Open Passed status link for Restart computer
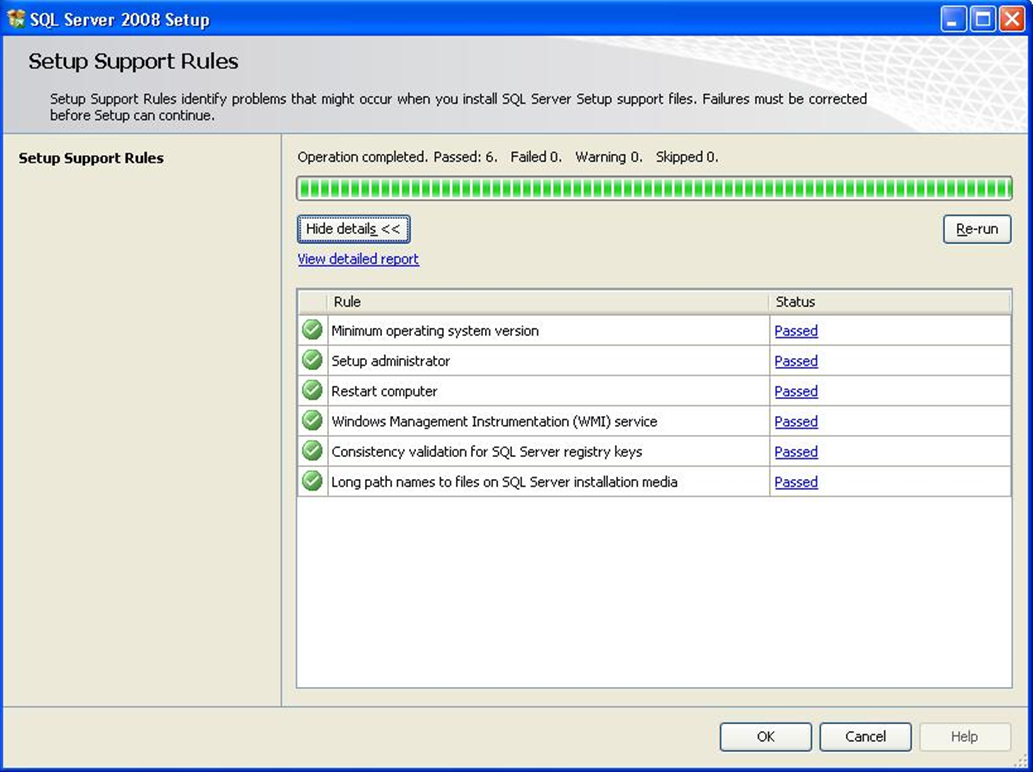1033x772 pixels. [x=796, y=391]
